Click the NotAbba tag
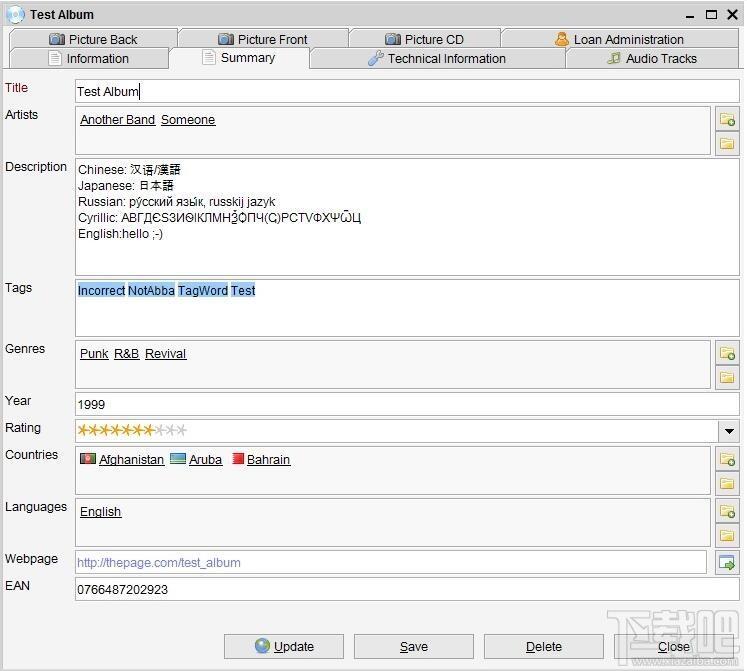This screenshot has width=747, height=671. point(151,290)
